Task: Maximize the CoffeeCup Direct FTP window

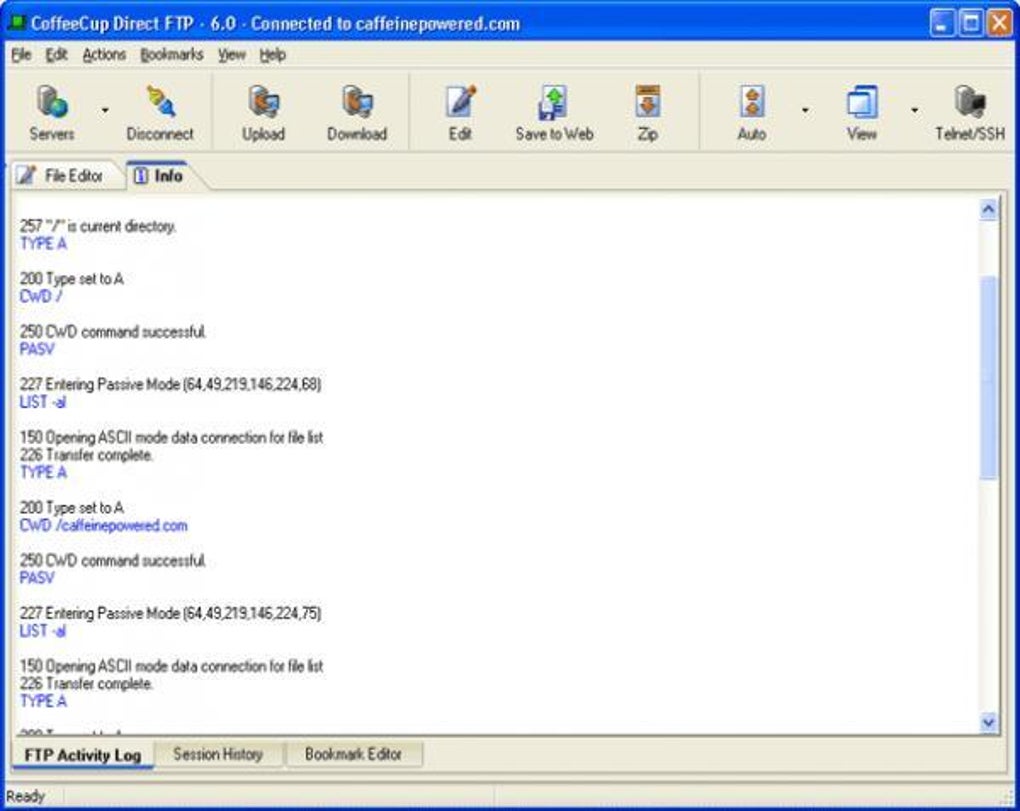Action: [971, 23]
